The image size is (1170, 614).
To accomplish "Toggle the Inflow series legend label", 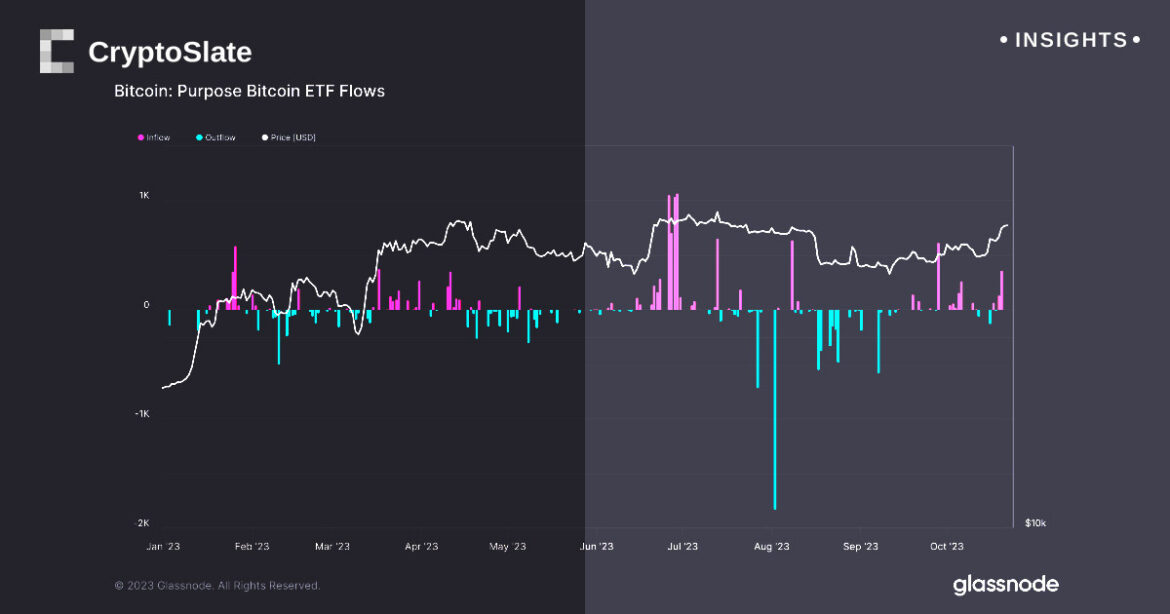I will pos(158,137).
